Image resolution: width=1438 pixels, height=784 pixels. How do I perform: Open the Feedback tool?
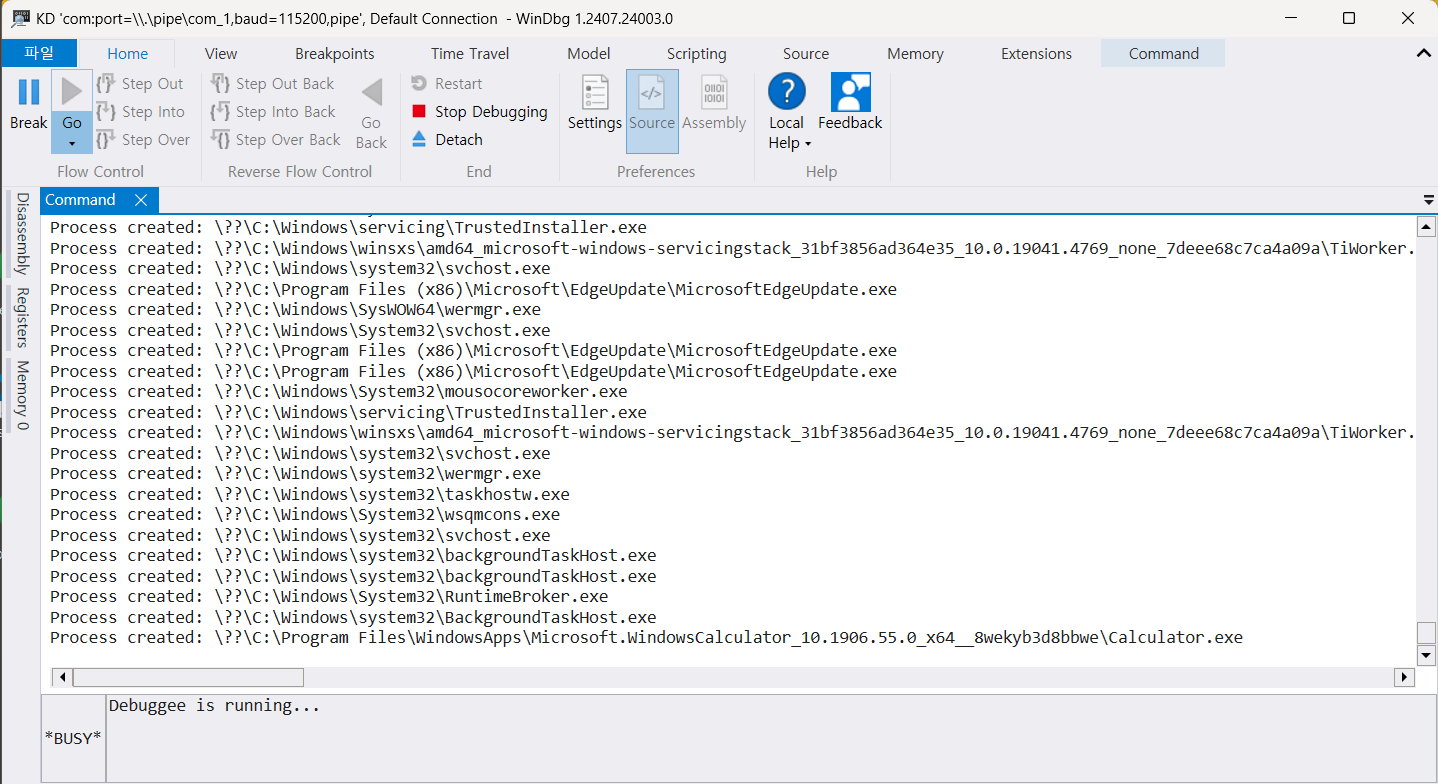coord(850,103)
